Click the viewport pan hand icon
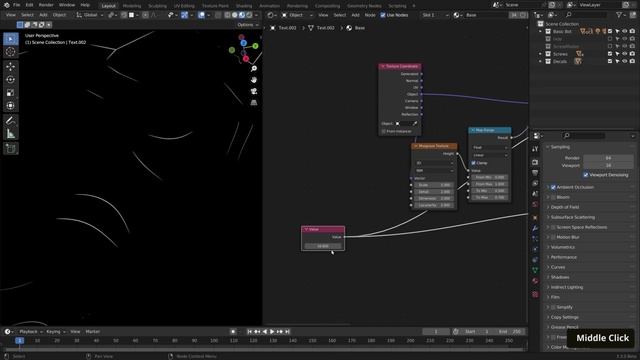640x360 pixels. tap(254, 80)
